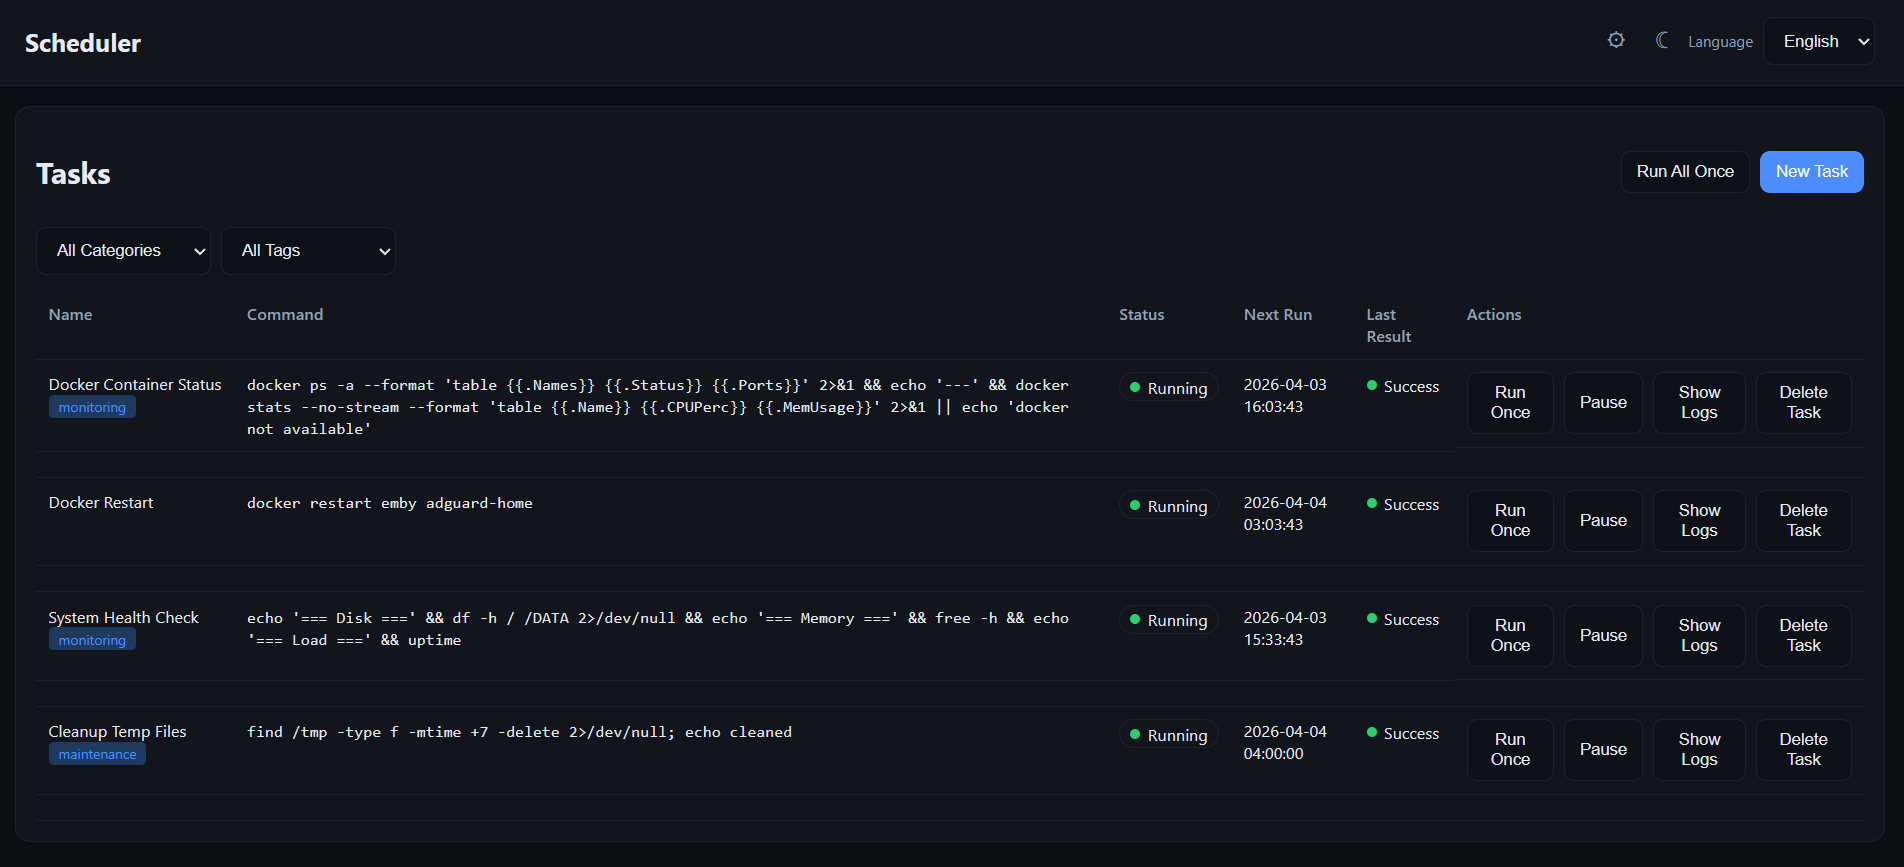Run Docker Container Status task once
This screenshot has height=867, width=1904.
[x=1510, y=403]
